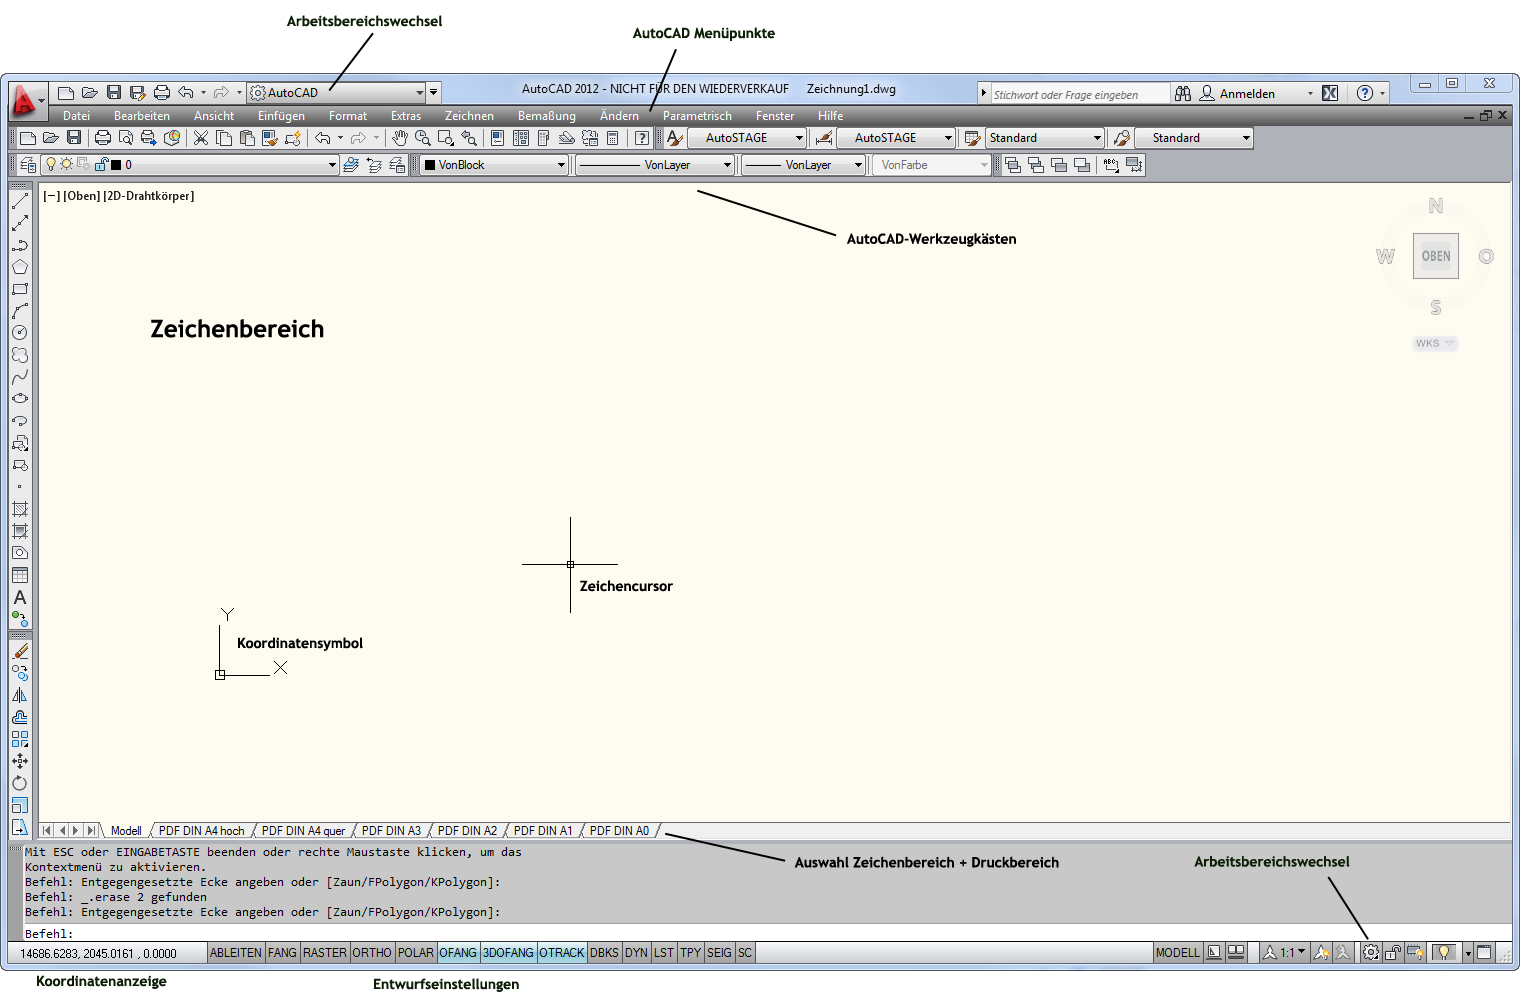Open the VonLayer linetype dropdown
The height and width of the screenshot is (1000, 1520).
coord(727,165)
